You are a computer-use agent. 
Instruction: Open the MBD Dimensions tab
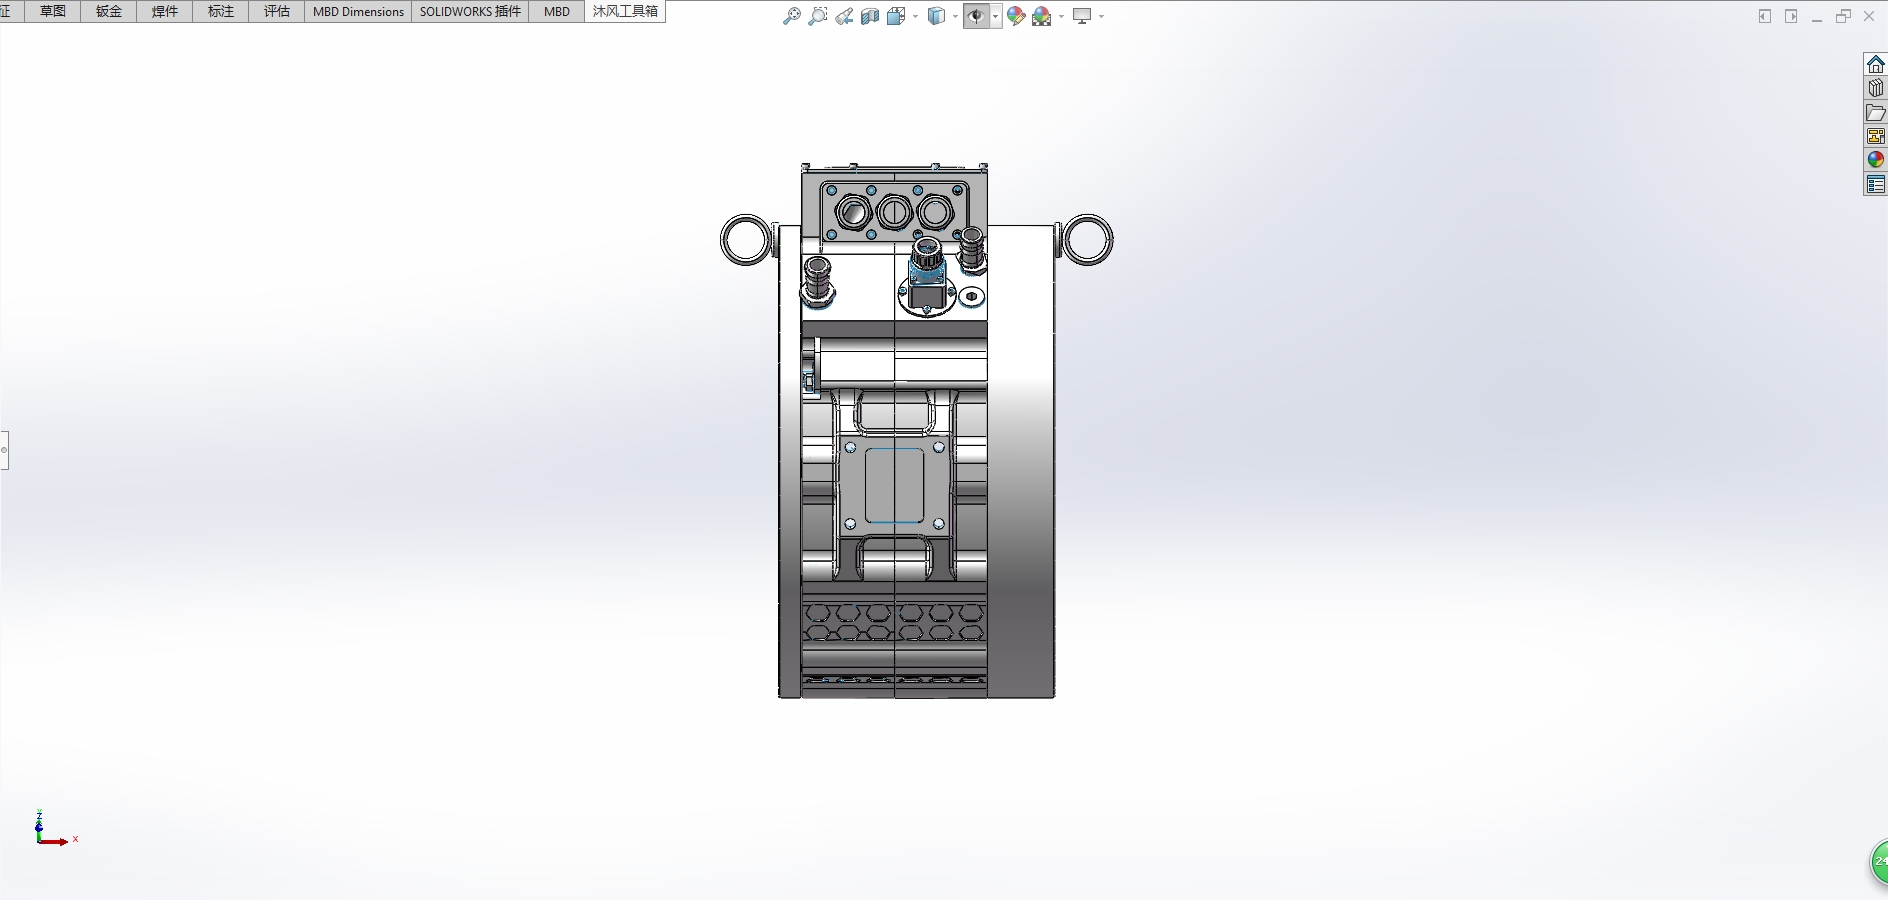coord(358,11)
